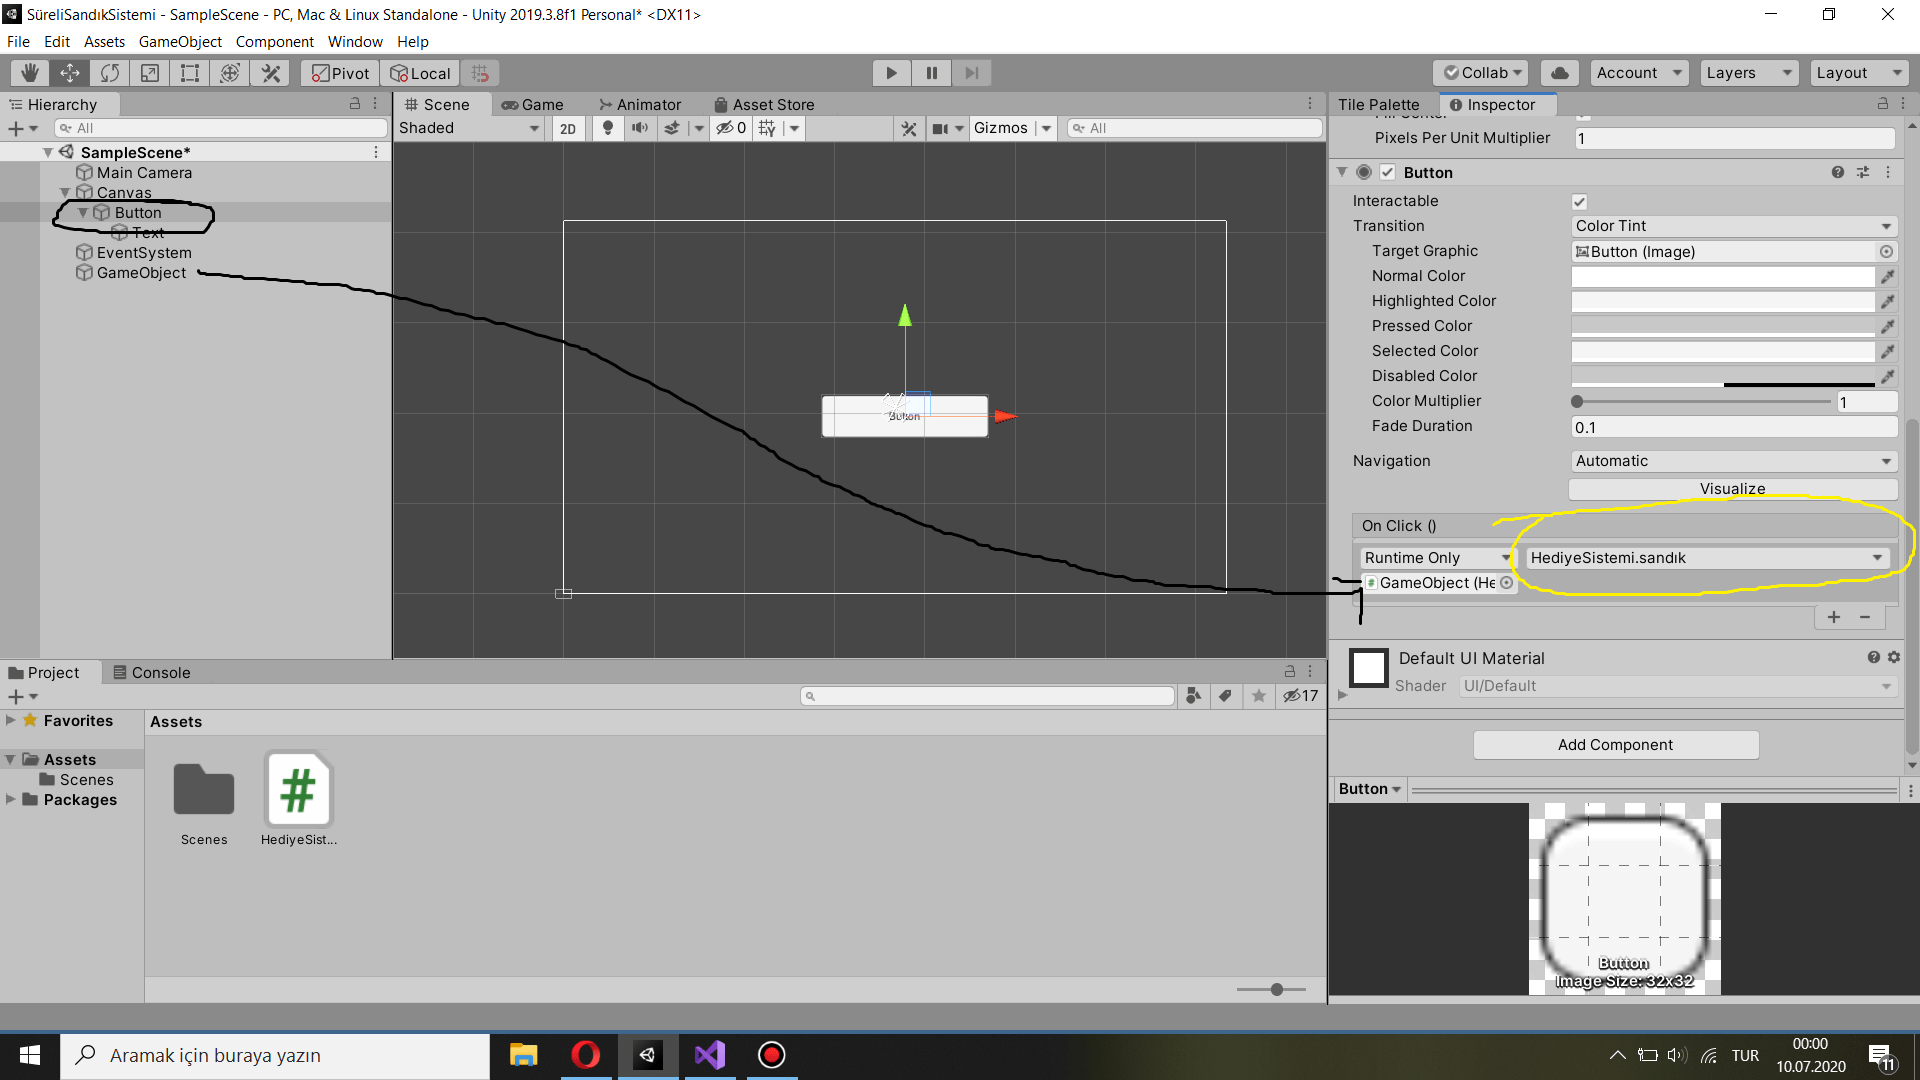Select the Scale tool

[150, 73]
